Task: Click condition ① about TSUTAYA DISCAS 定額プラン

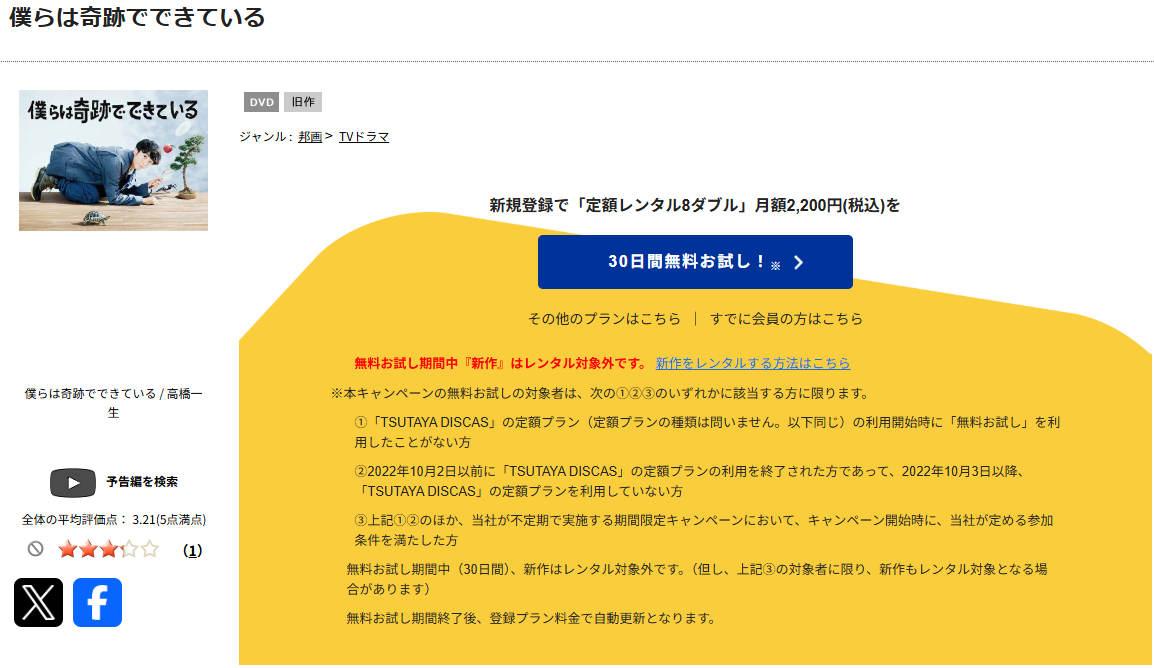Action: [707, 433]
